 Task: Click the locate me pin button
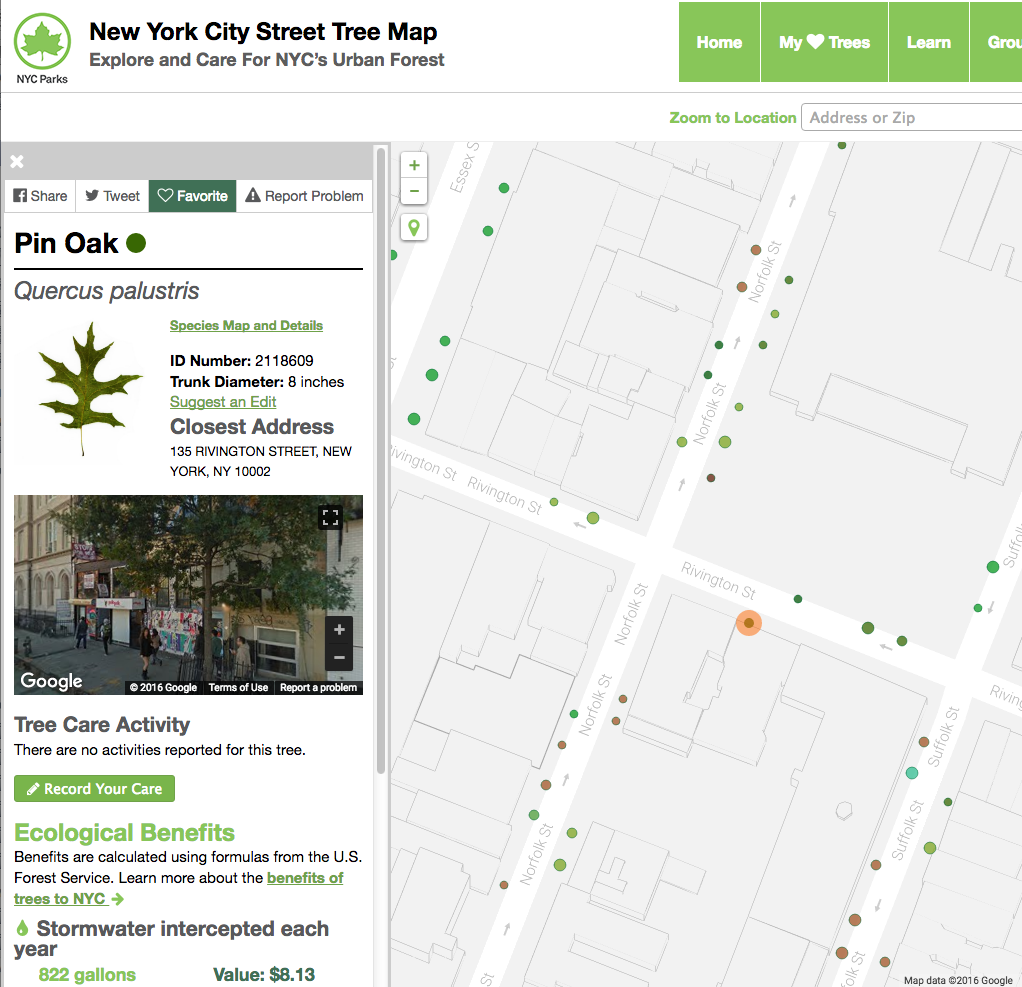[x=414, y=227]
